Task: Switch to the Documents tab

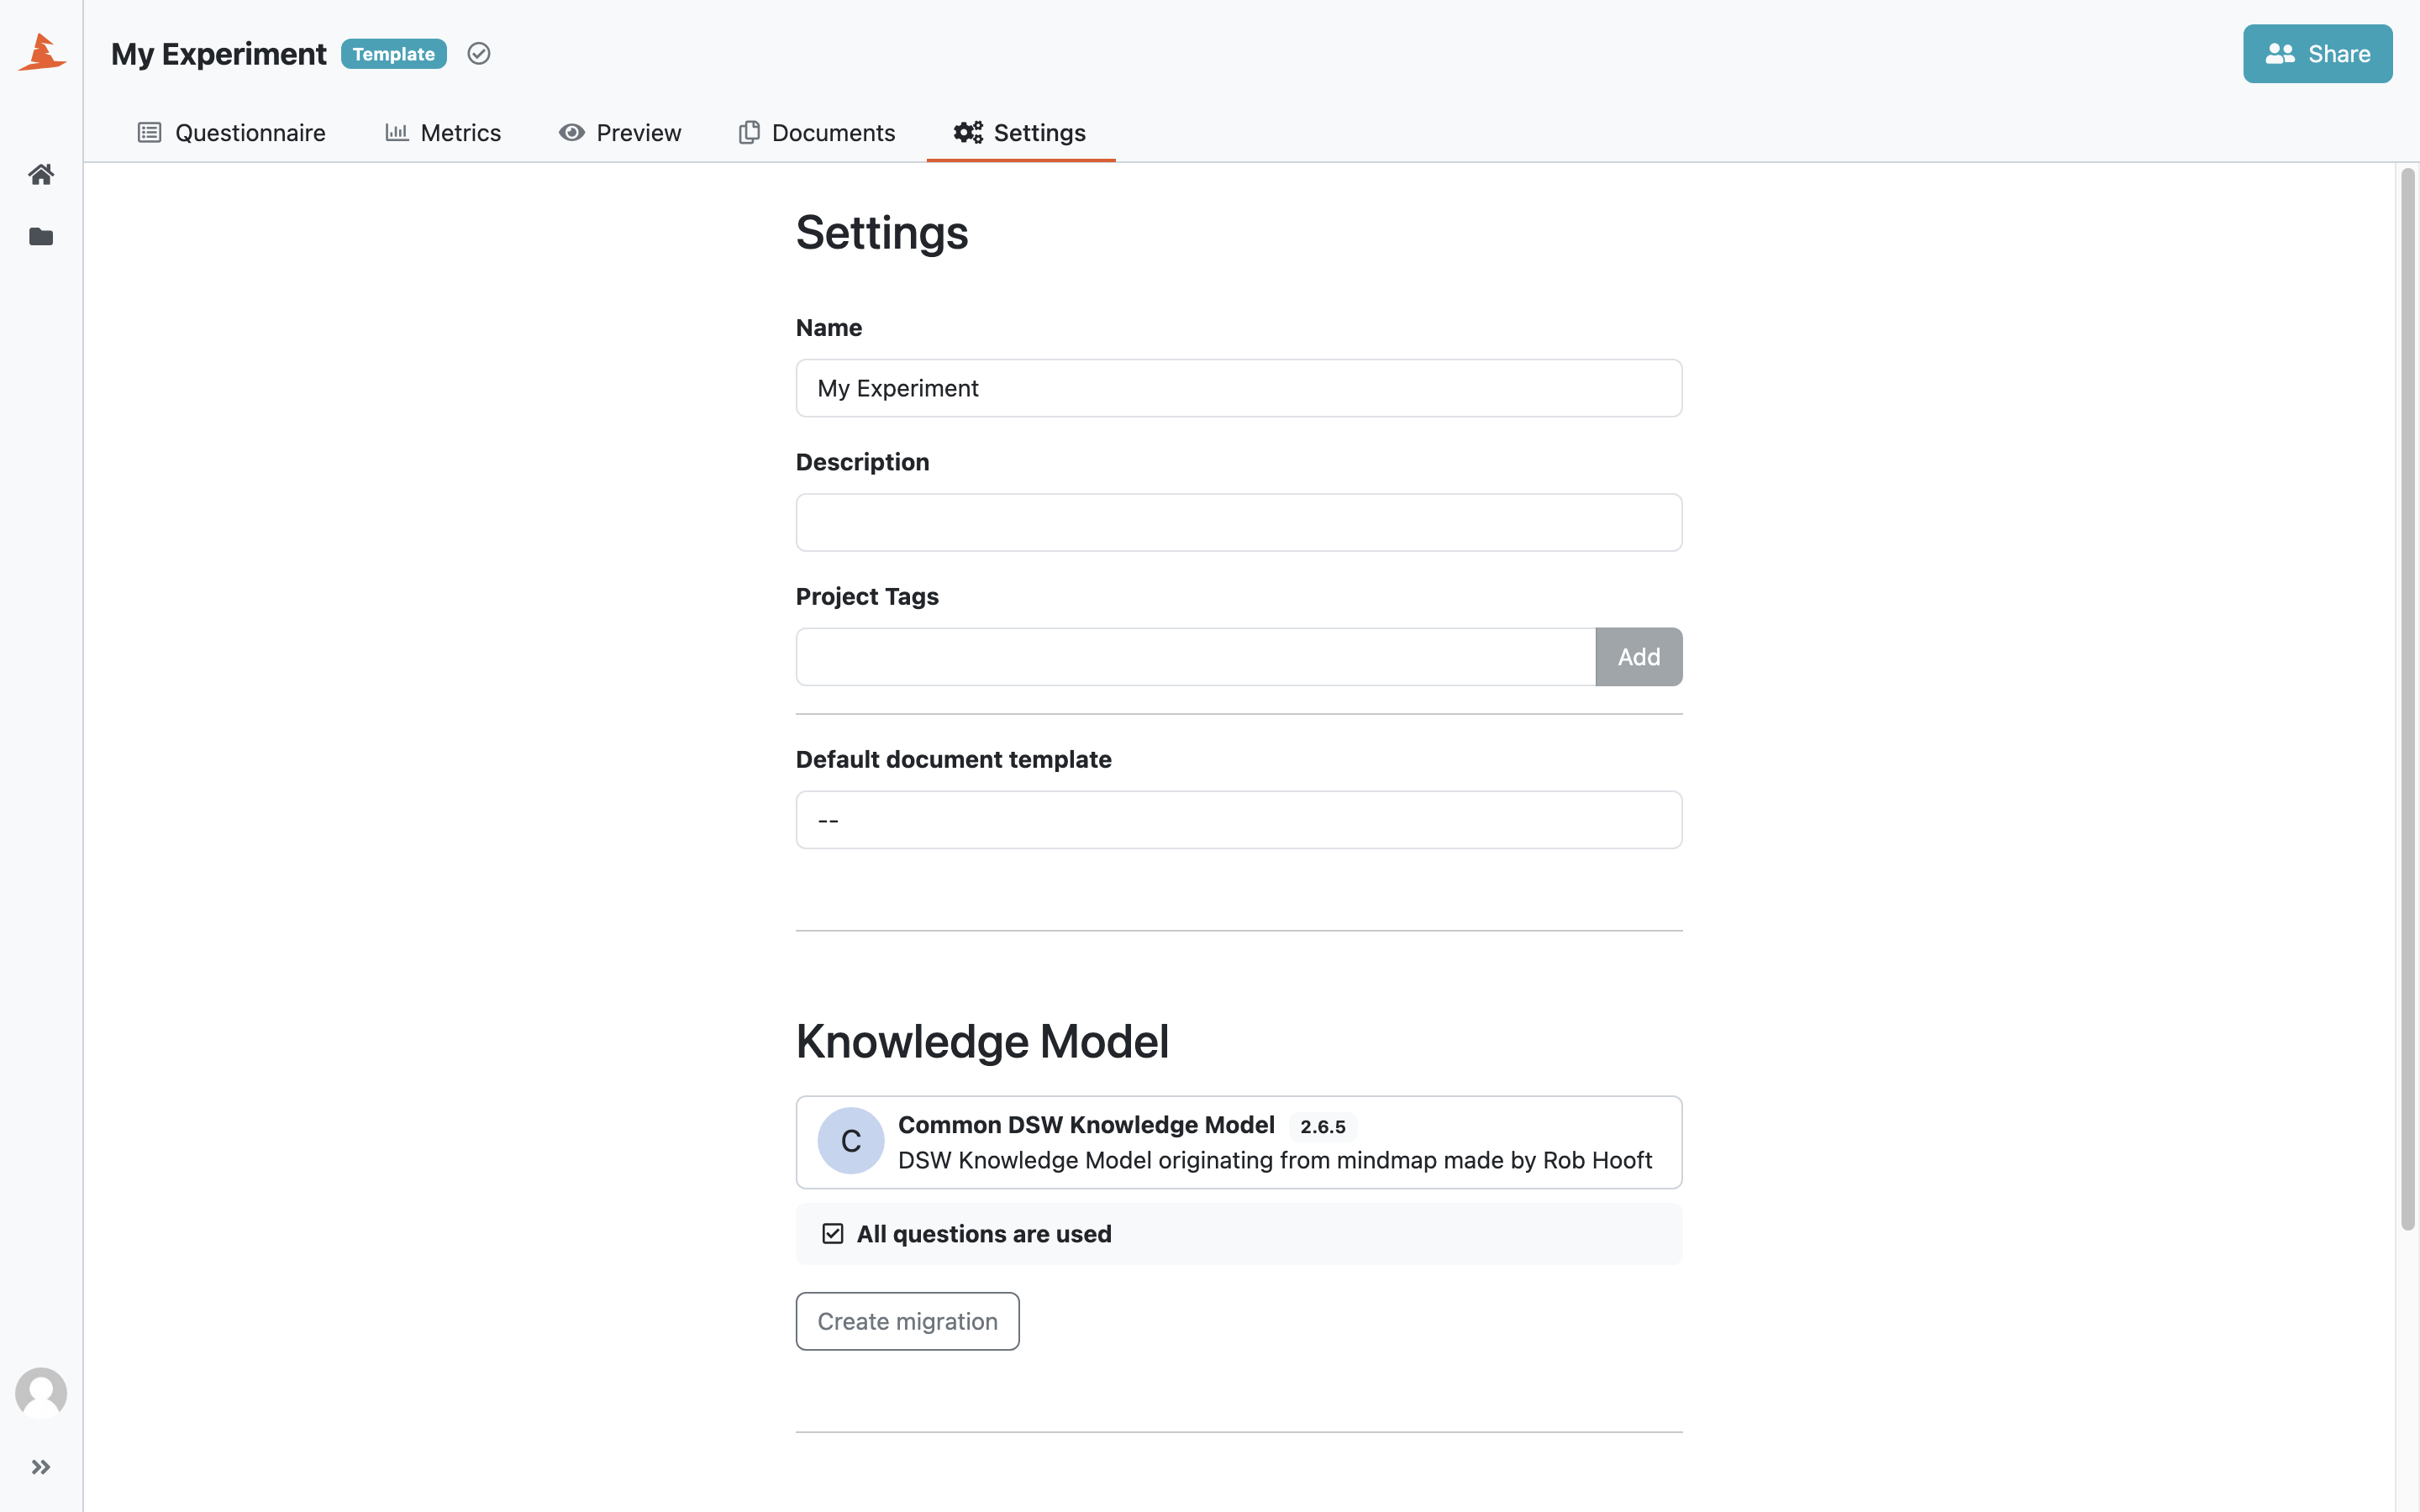Action: coord(817,133)
